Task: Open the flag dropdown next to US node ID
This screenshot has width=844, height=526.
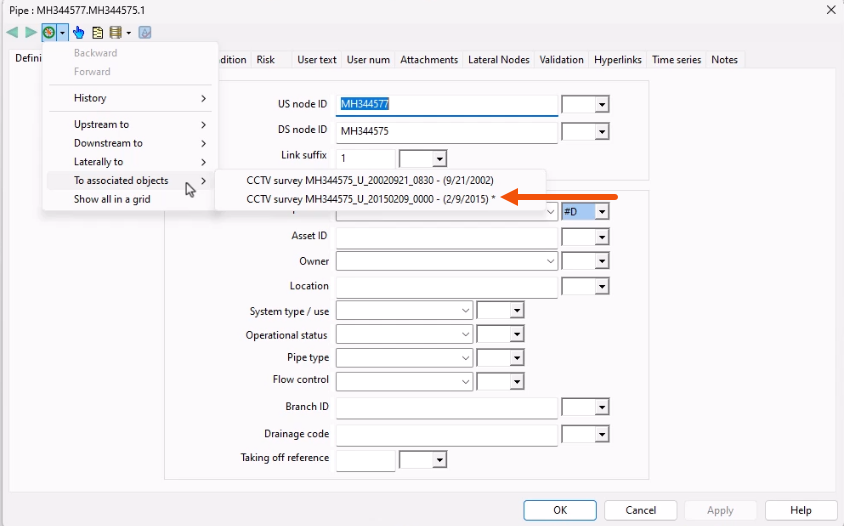Action: pos(601,104)
